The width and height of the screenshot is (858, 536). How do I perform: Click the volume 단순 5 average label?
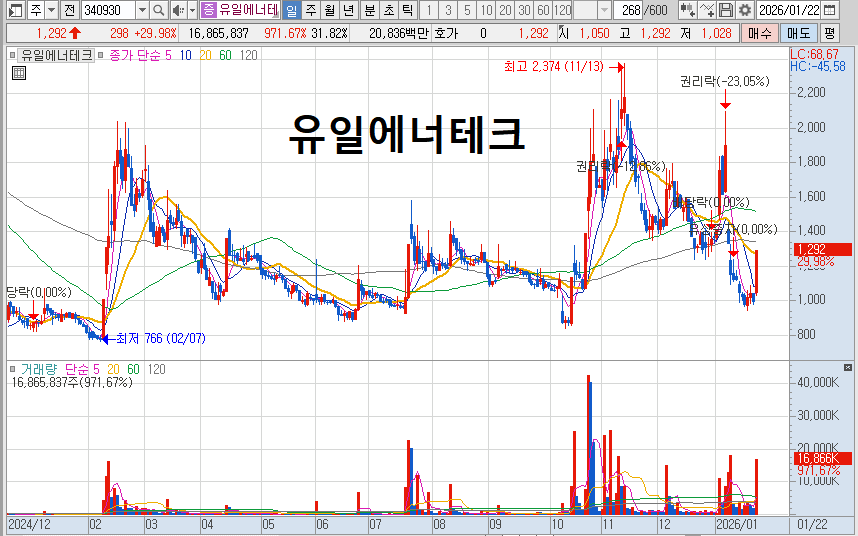82,369
